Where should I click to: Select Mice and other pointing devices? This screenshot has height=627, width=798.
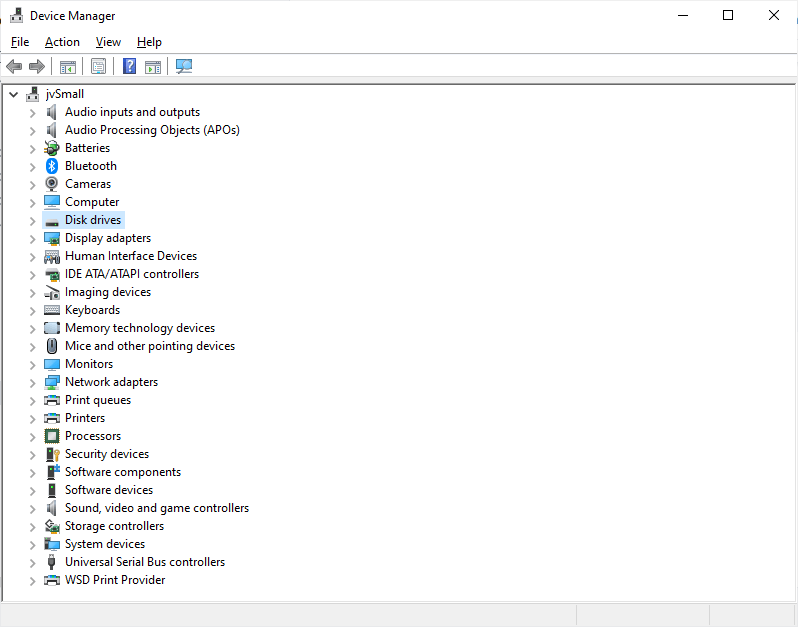[149, 346]
